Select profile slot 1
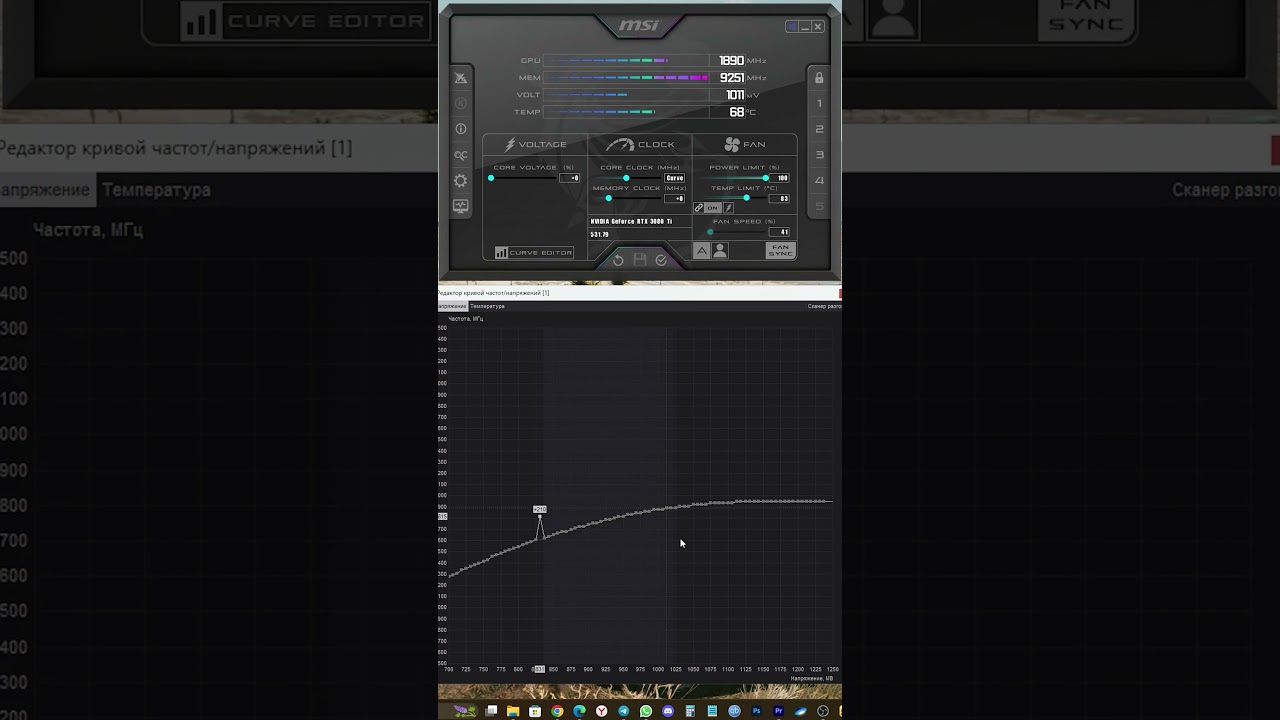The height and width of the screenshot is (720, 1280). 819,103
